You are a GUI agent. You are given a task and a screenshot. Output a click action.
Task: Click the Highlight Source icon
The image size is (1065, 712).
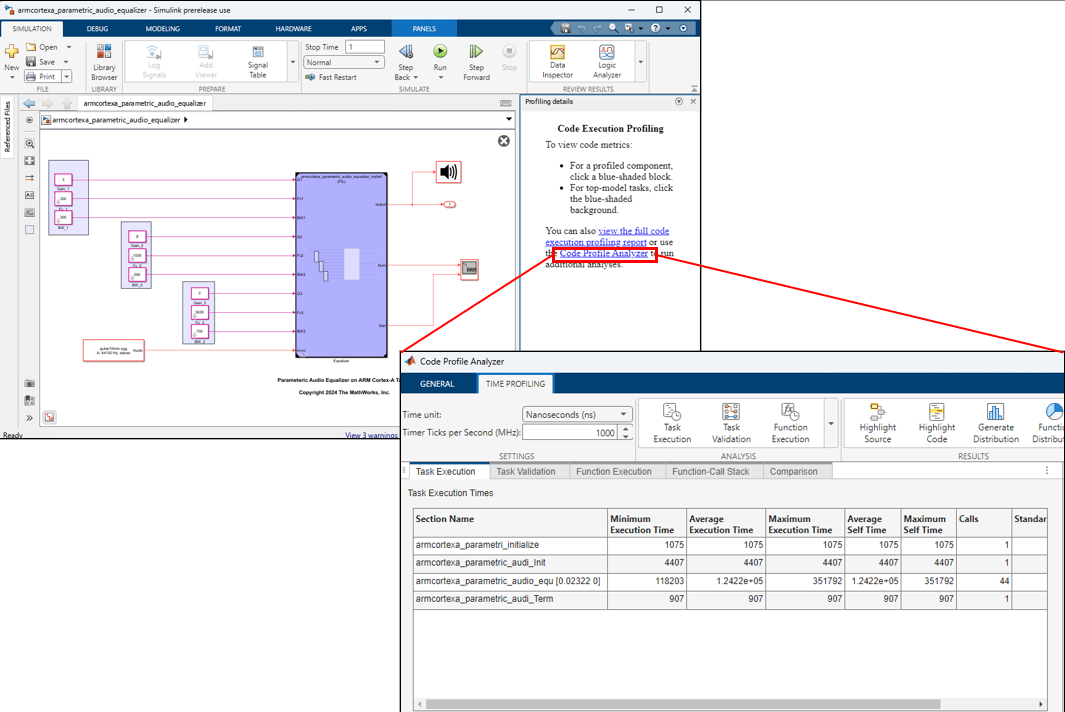click(x=877, y=420)
